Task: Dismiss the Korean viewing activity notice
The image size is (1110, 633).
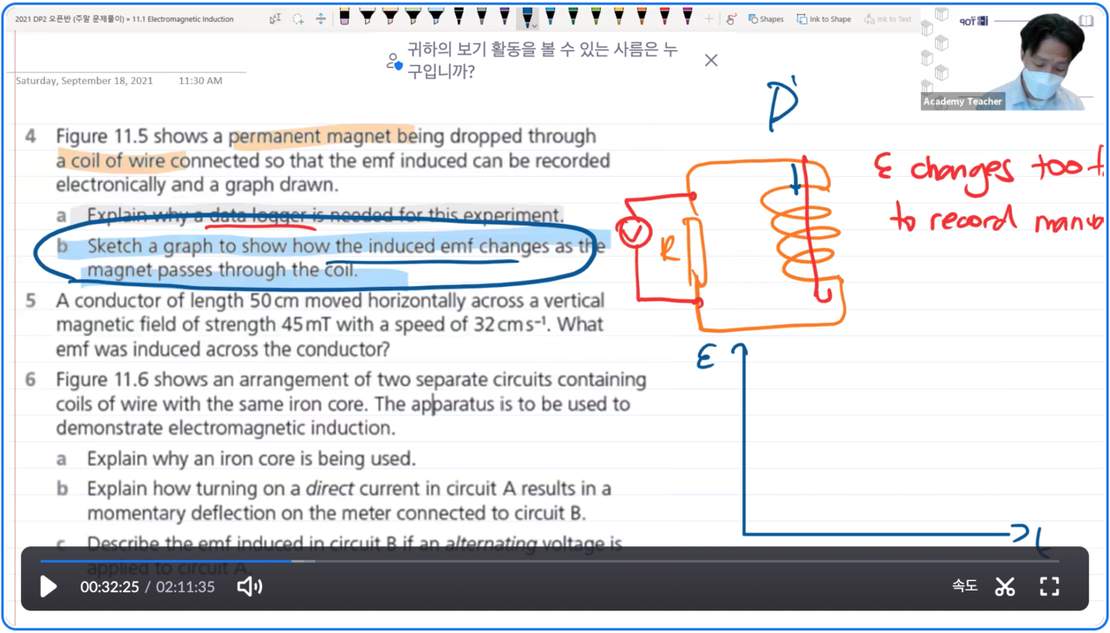Action: (x=711, y=60)
